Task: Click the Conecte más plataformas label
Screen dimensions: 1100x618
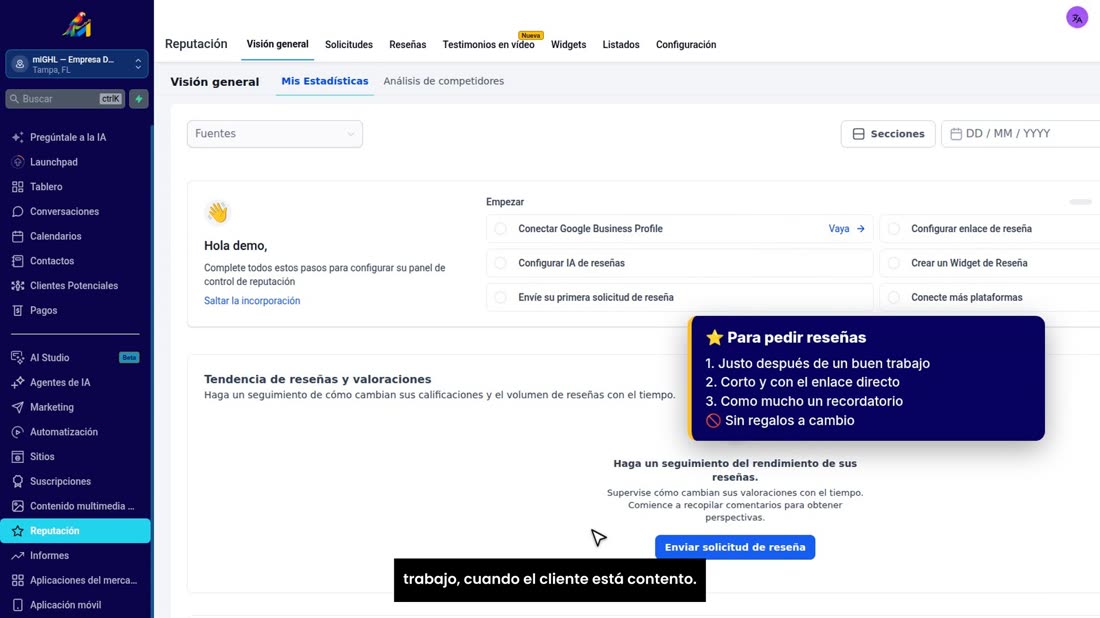Action: click(x=967, y=297)
